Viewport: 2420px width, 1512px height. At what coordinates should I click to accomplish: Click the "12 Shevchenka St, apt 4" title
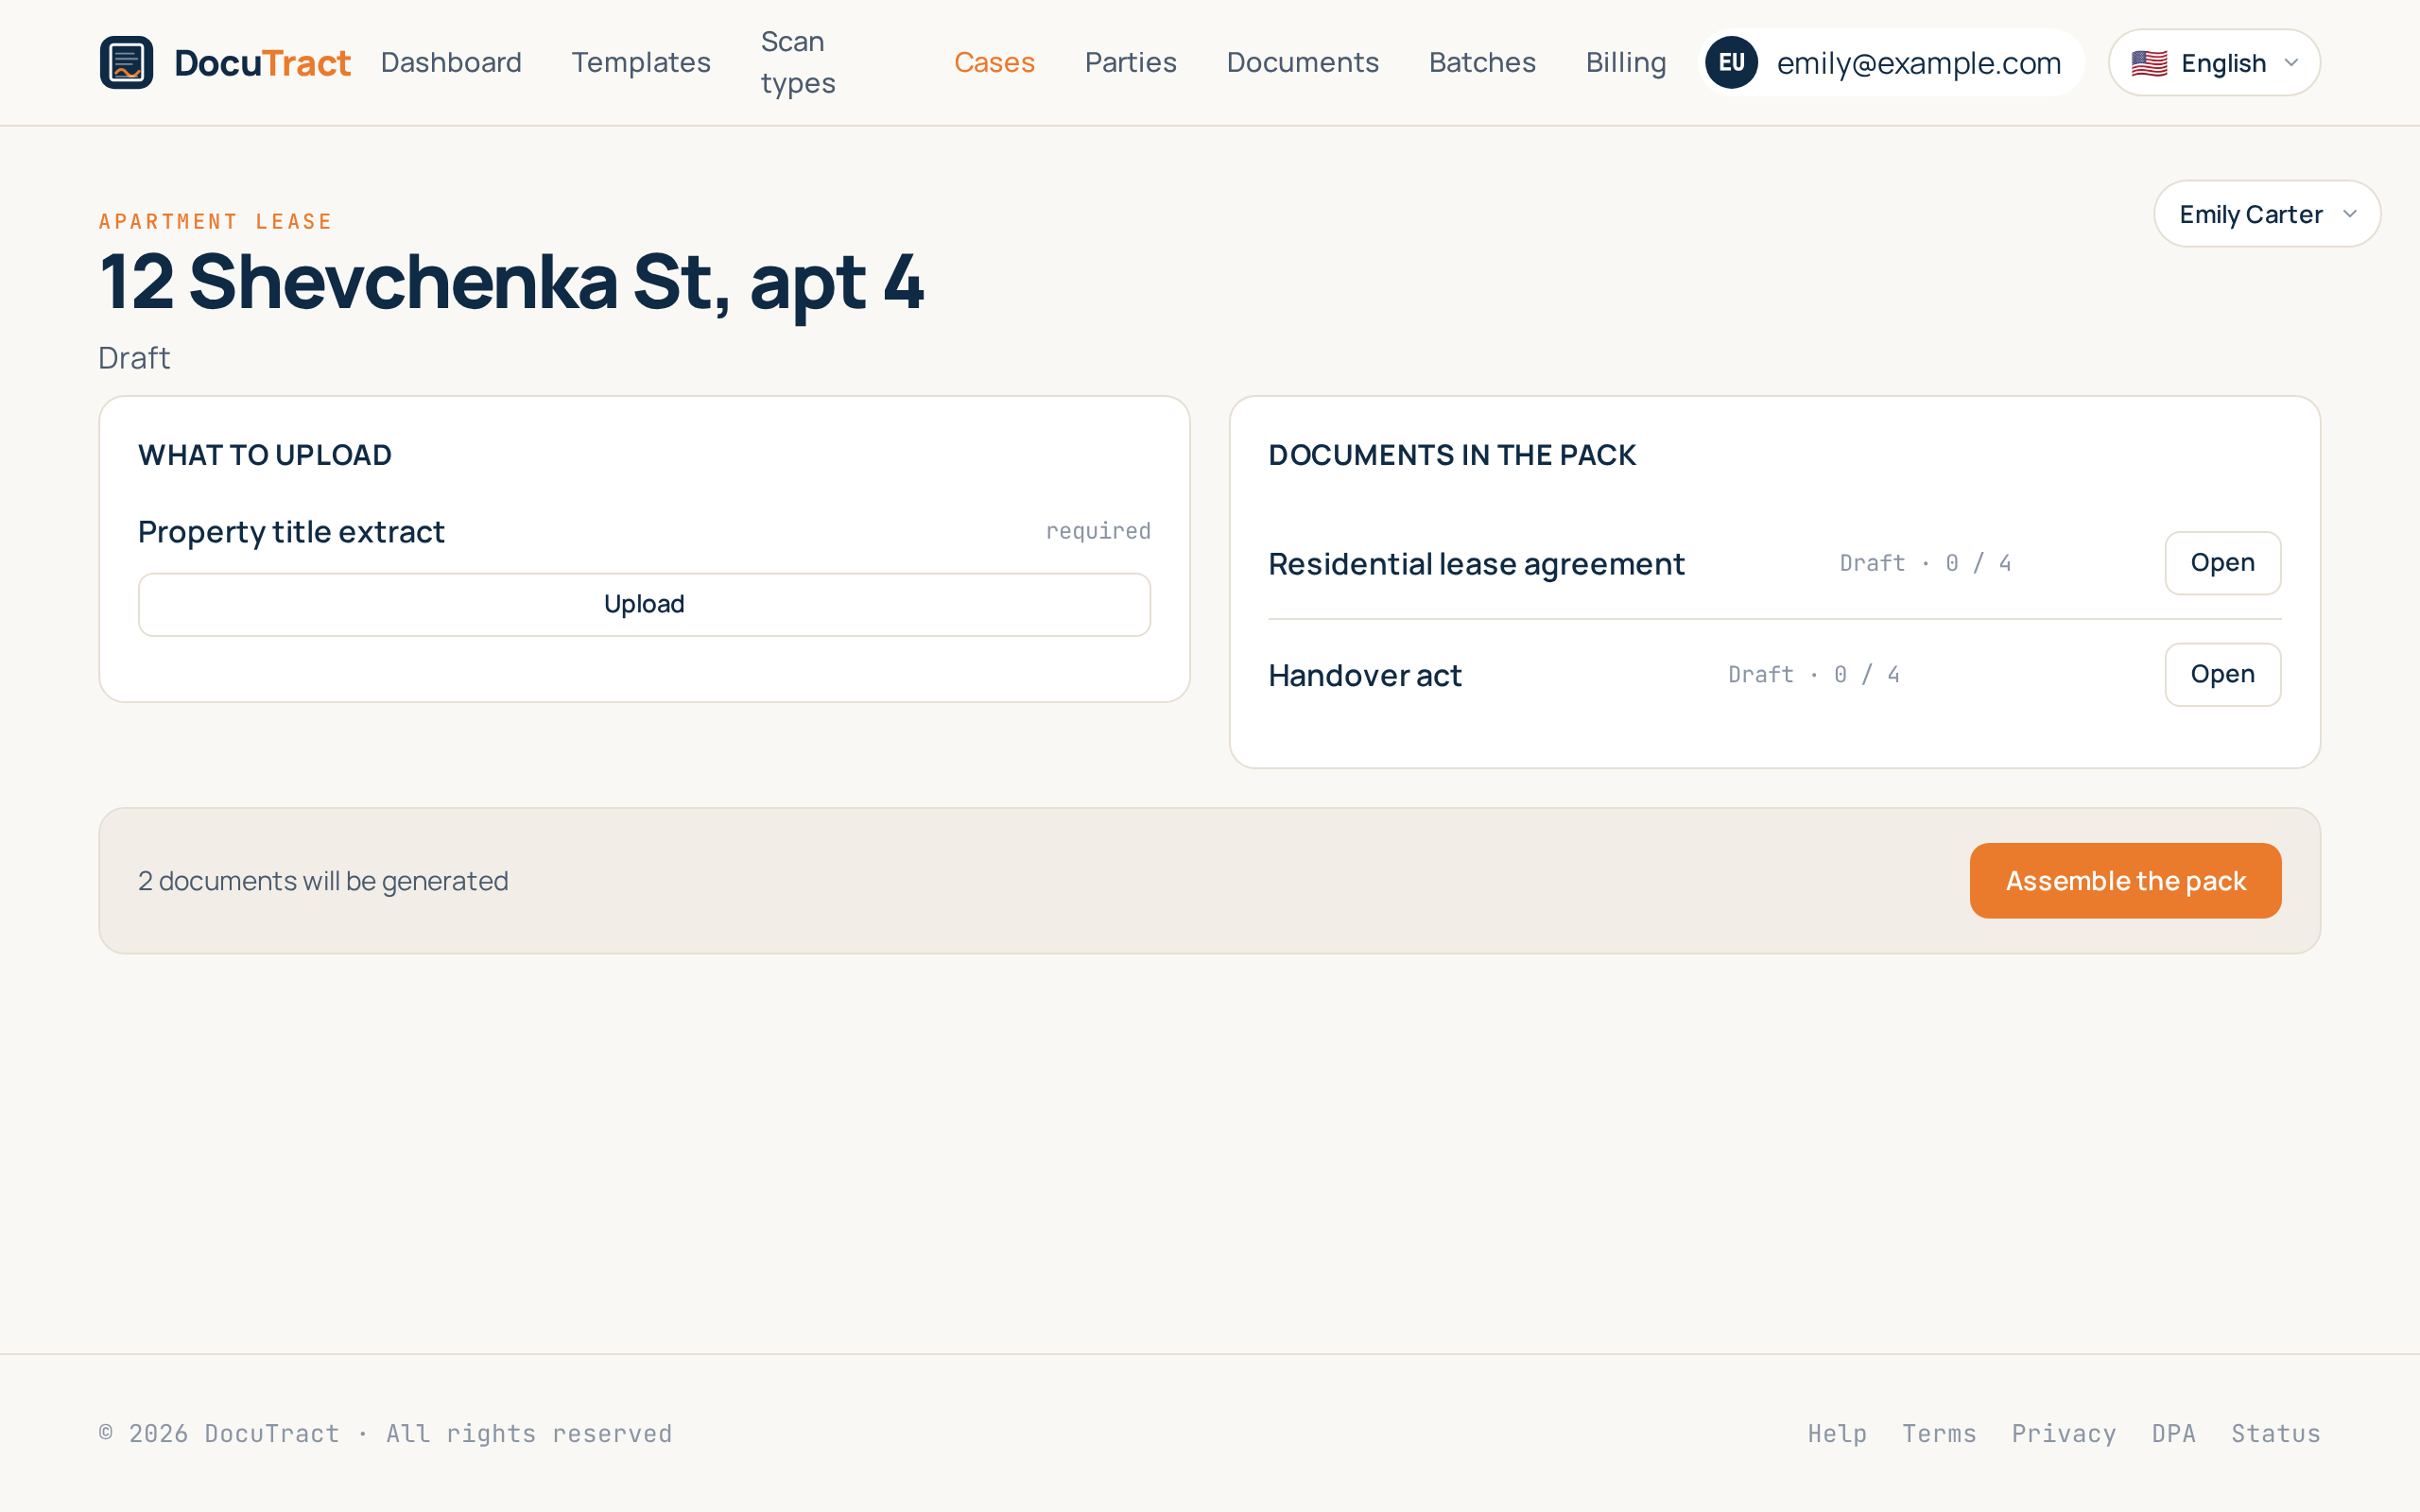(511, 282)
